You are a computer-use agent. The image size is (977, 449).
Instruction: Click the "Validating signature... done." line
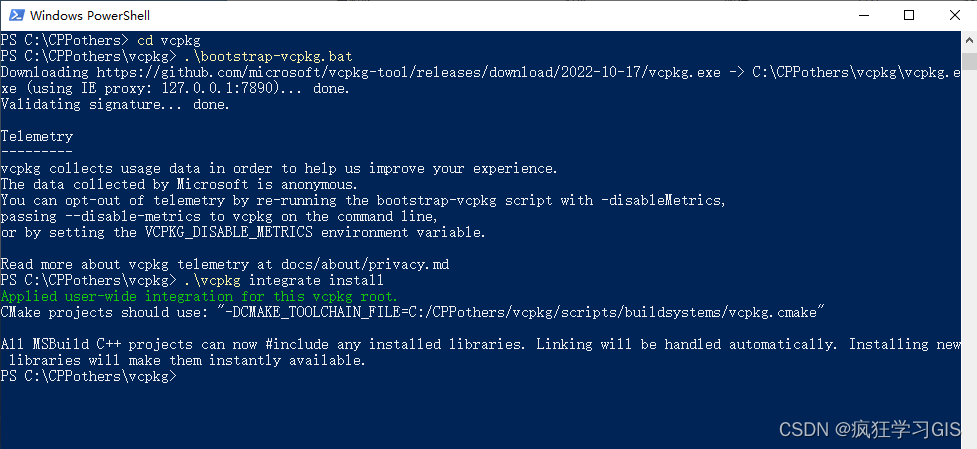115,104
